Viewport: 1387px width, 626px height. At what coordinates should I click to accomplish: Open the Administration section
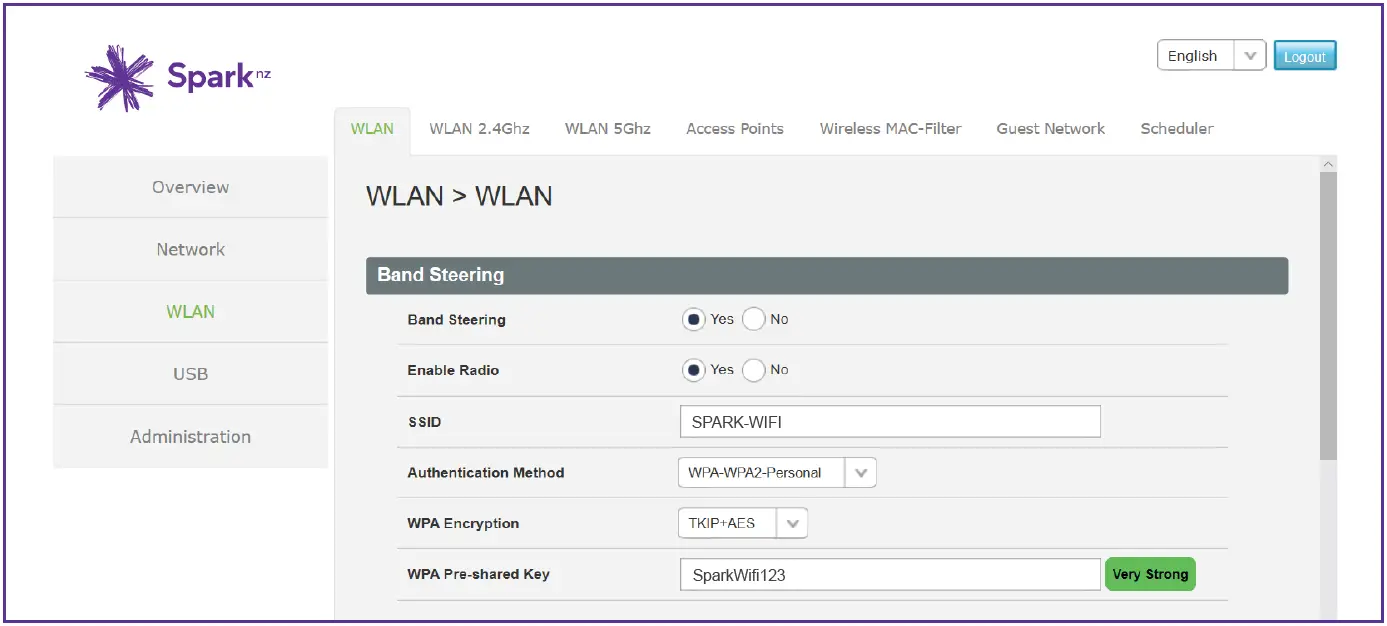click(x=190, y=436)
